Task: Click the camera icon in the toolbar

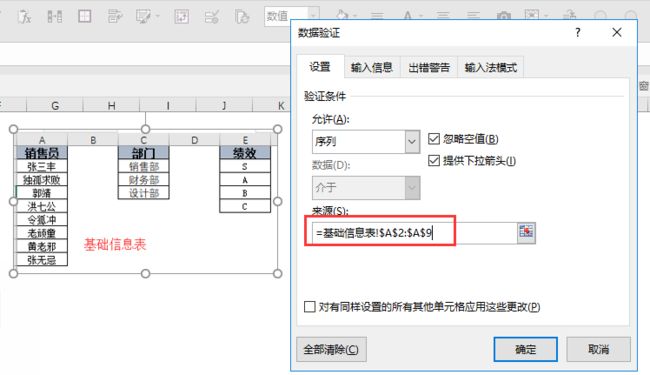Action: pyautogui.click(x=504, y=16)
